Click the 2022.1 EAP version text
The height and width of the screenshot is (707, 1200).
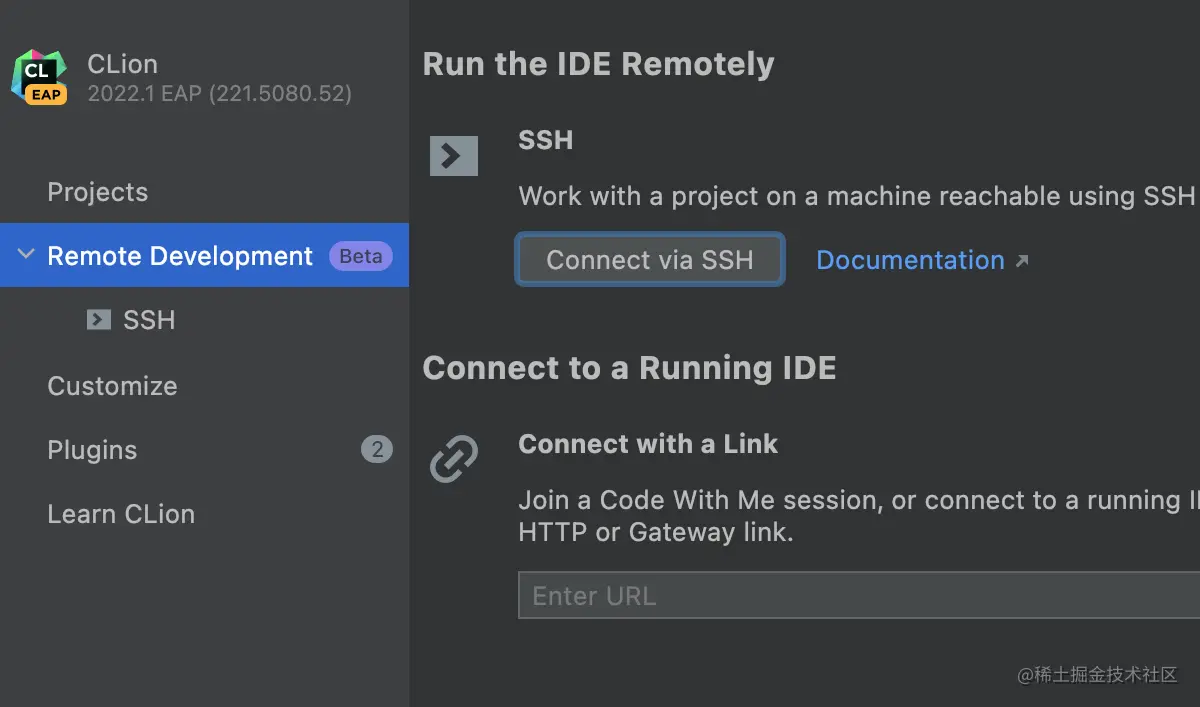pos(220,94)
